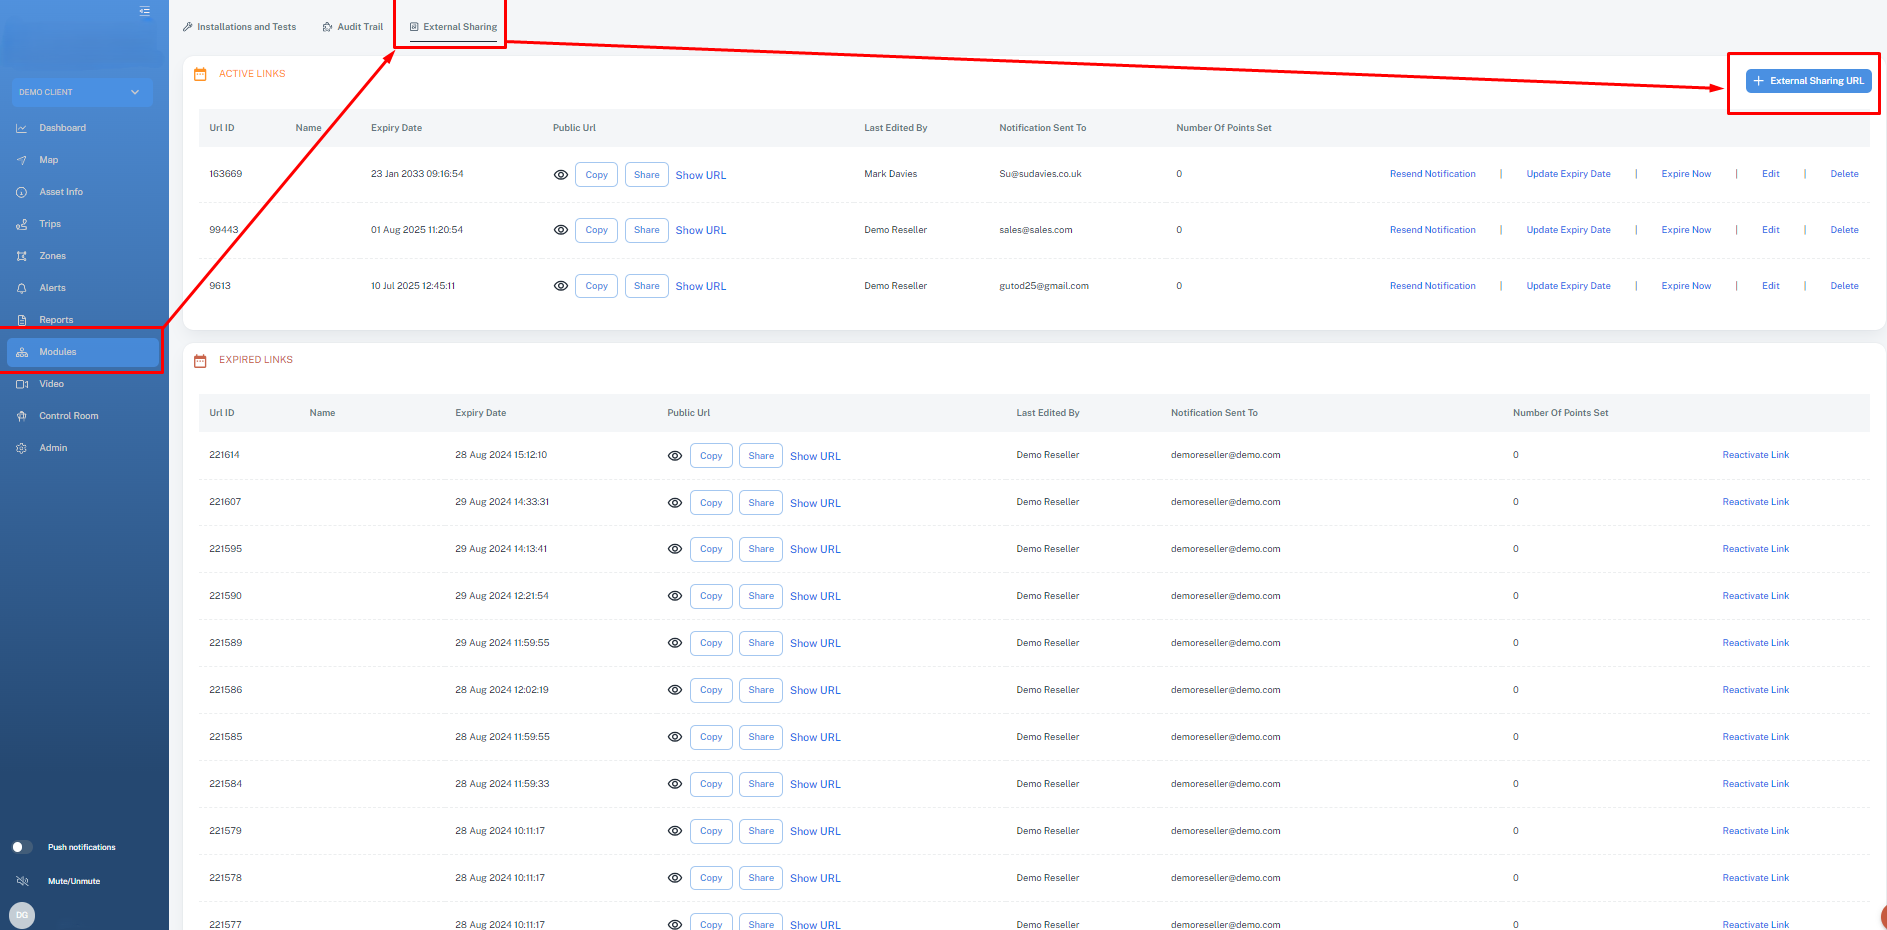Image resolution: width=1887 pixels, height=930 pixels.
Task: Open the Dashboard from the sidebar
Action: [x=62, y=128]
